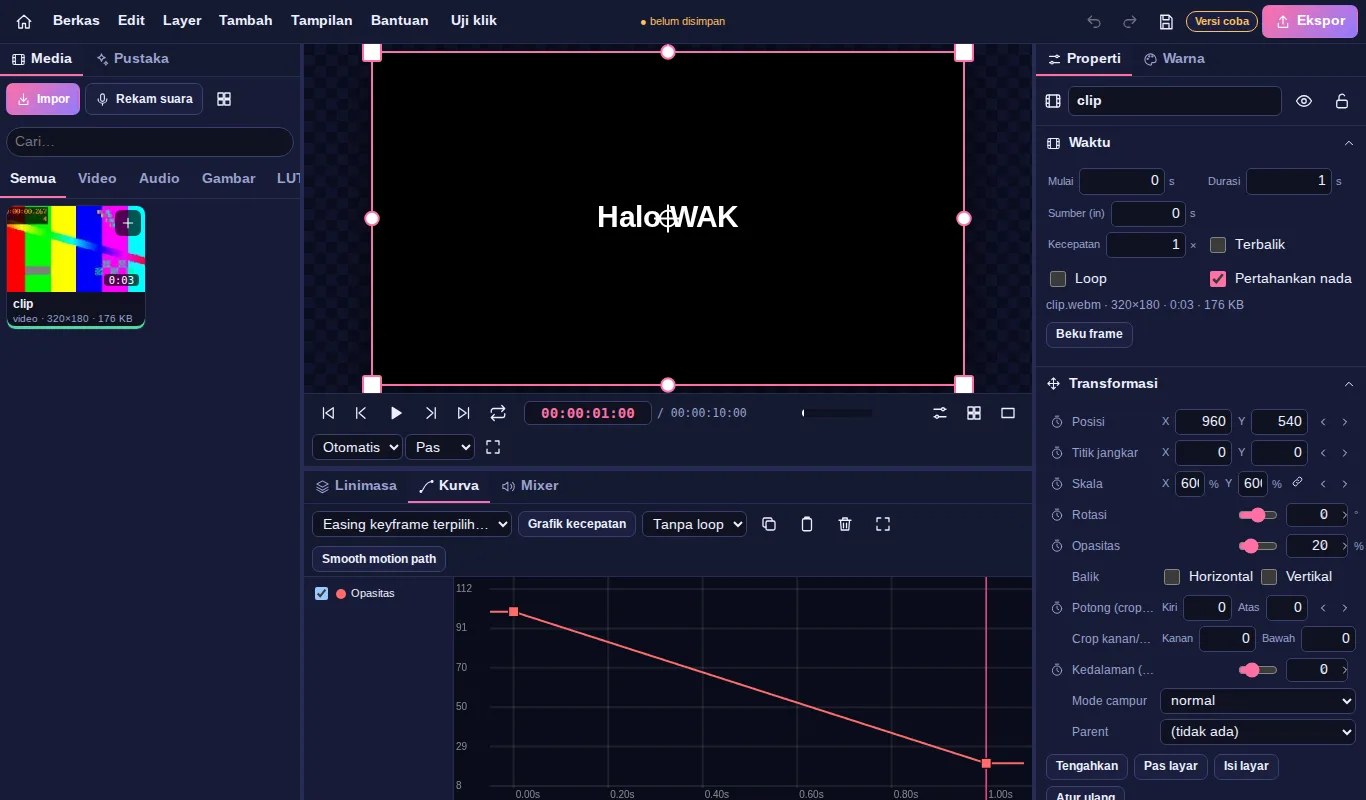
Task: Open the Otomatis resolution dropdown
Action: click(x=357, y=447)
